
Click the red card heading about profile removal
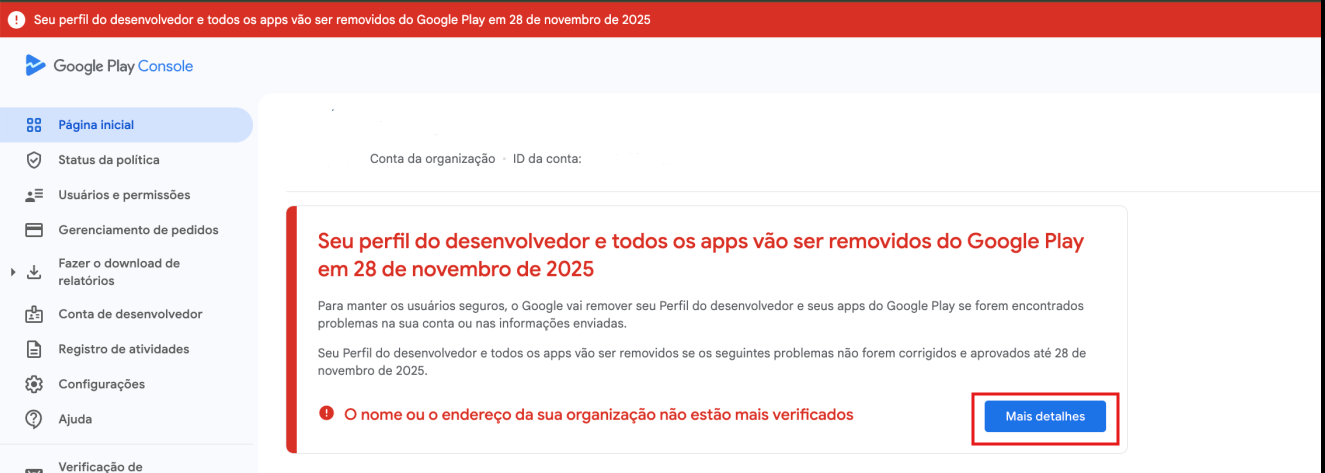point(700,255)
